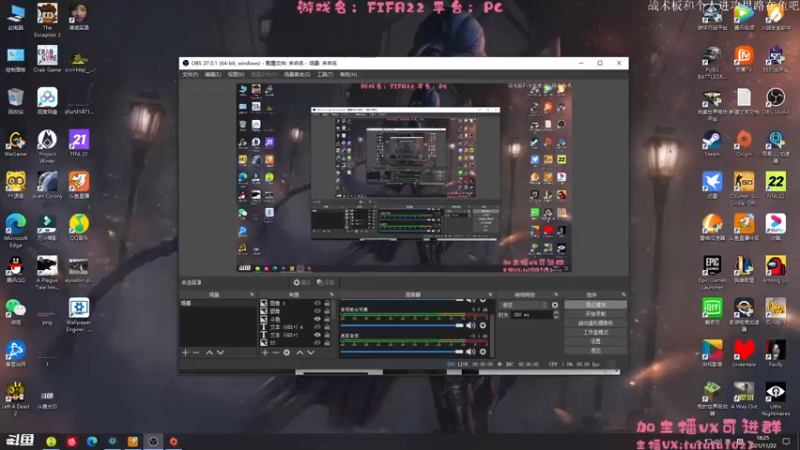Image resolution: width=800 pixels, height=450 pixels.
Task: Move scene up in Scenes panel
Action: [x=210, y=353]
